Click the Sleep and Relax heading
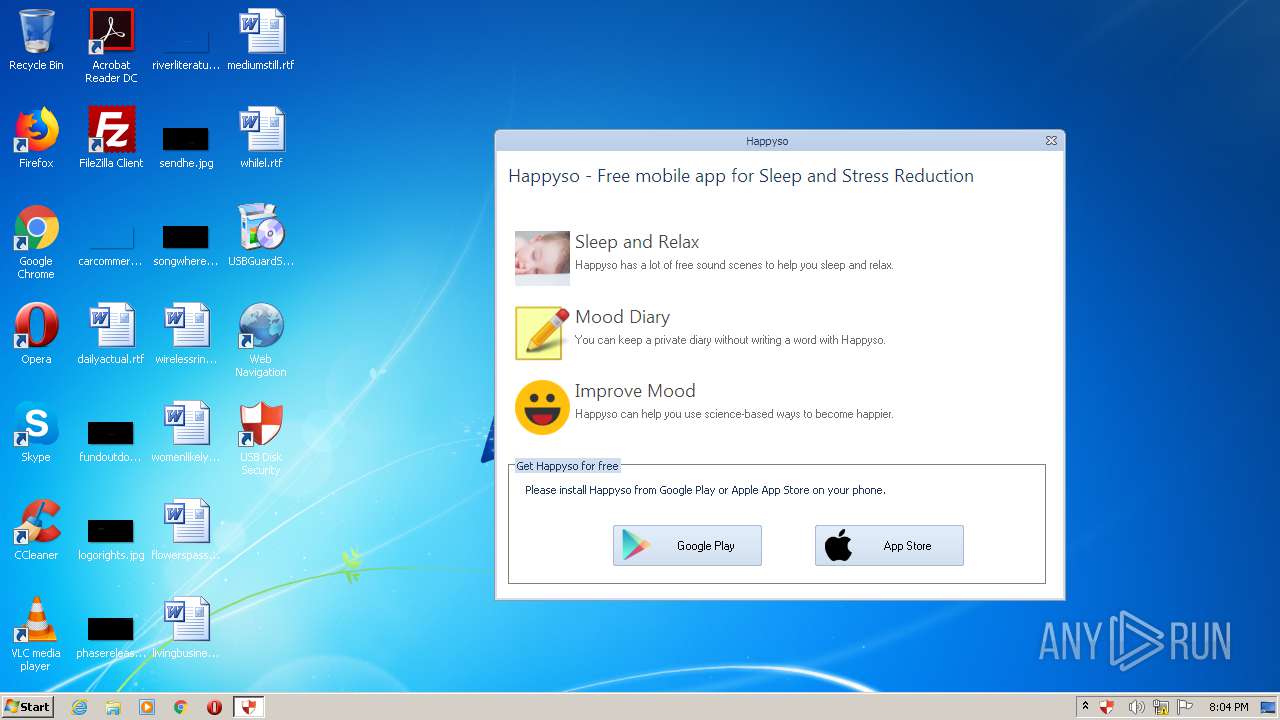This screenshot has height=720, width=1280. [x=637, y=242]
